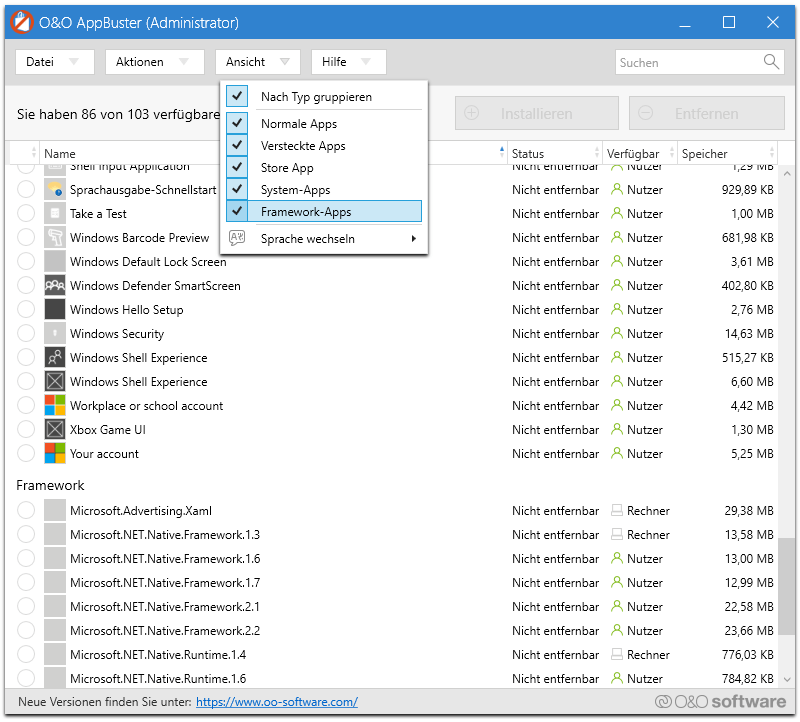Click user icon in Your account row
Viewport: 800px width, 722px height.
[x=617, y=453]
